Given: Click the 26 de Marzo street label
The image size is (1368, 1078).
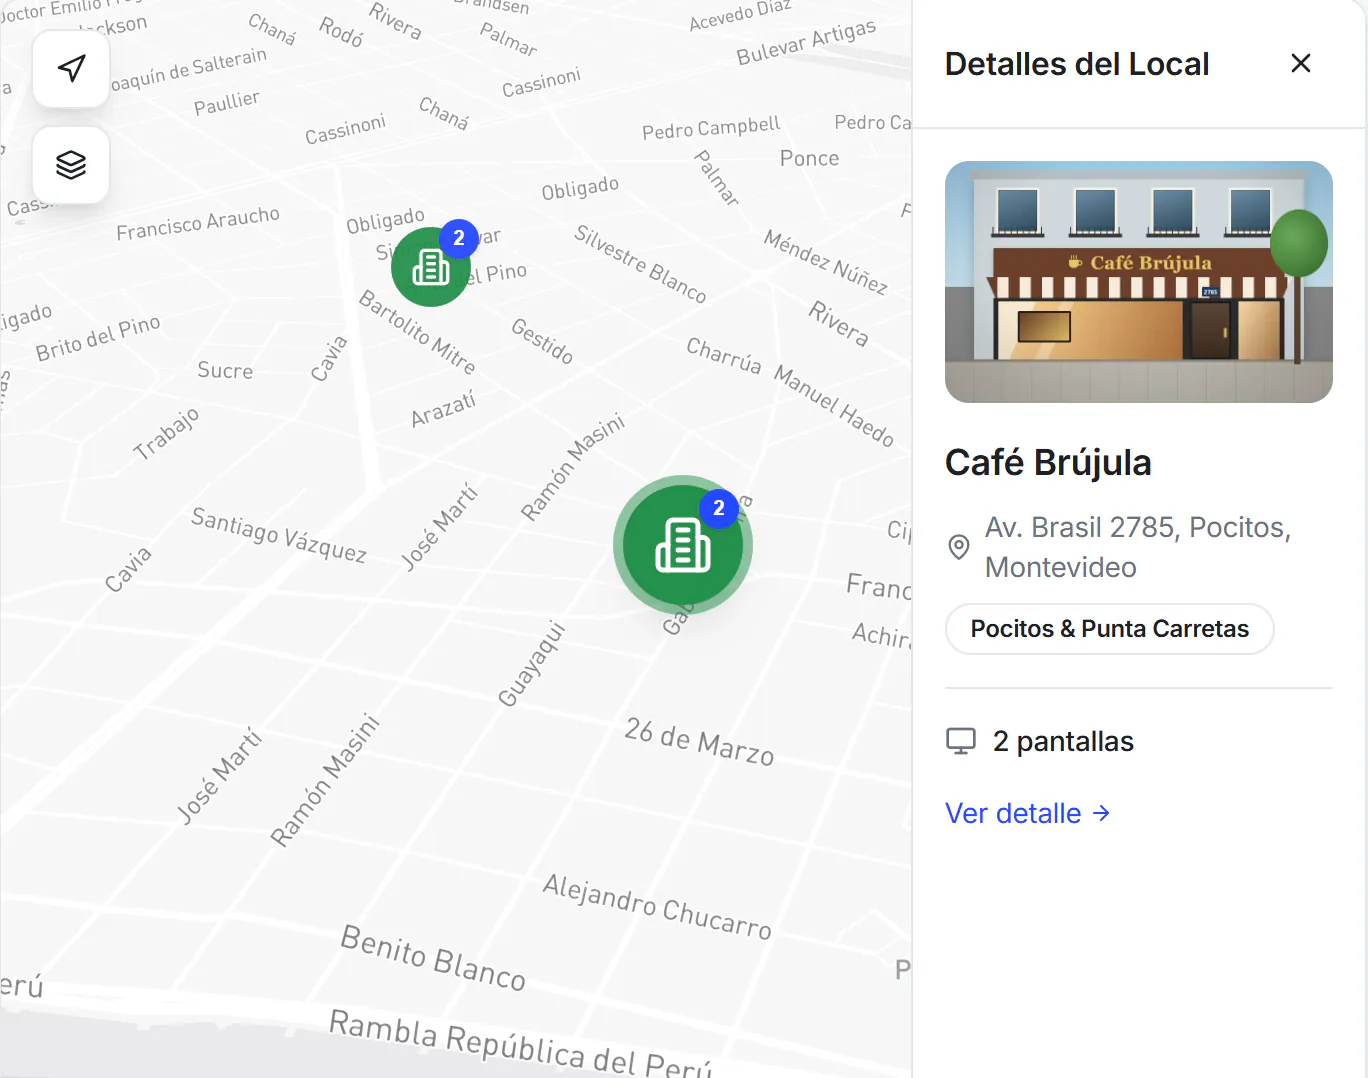Looking at the screenshot, I should point(699,742).
